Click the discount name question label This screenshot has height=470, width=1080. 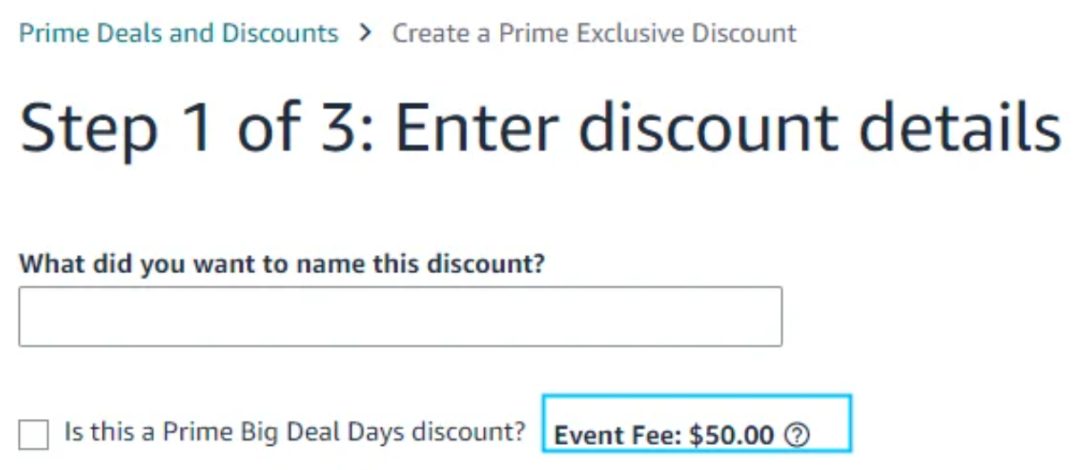click(282, 263)
